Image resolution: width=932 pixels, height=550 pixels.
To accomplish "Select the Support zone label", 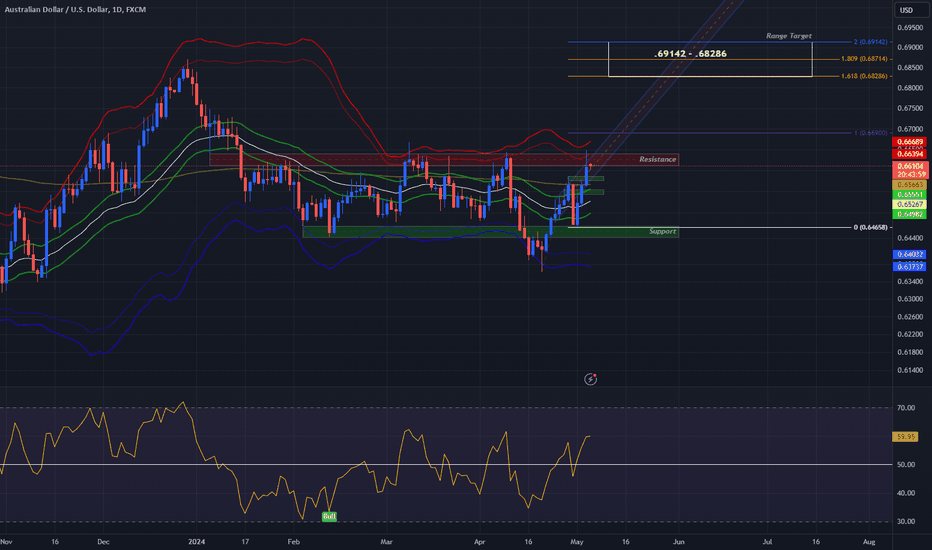I will [x=662, y=231].
